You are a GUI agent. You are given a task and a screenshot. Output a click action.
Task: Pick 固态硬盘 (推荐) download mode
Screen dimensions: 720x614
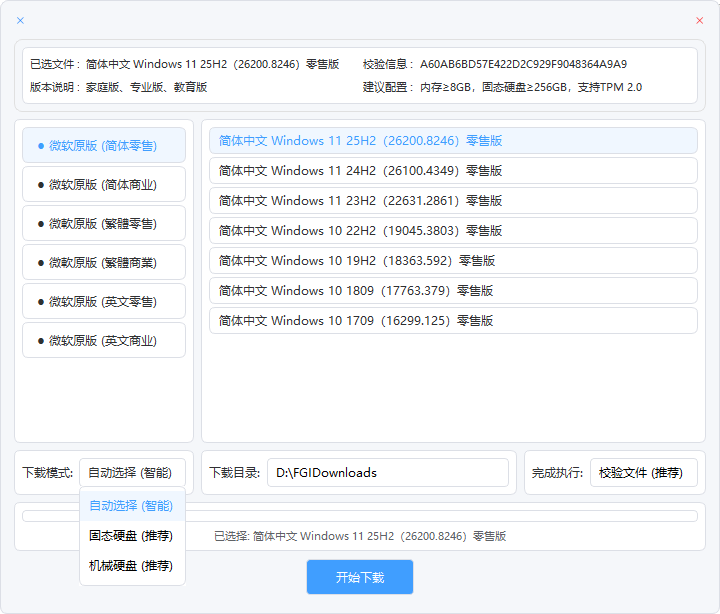pos(132,535)
